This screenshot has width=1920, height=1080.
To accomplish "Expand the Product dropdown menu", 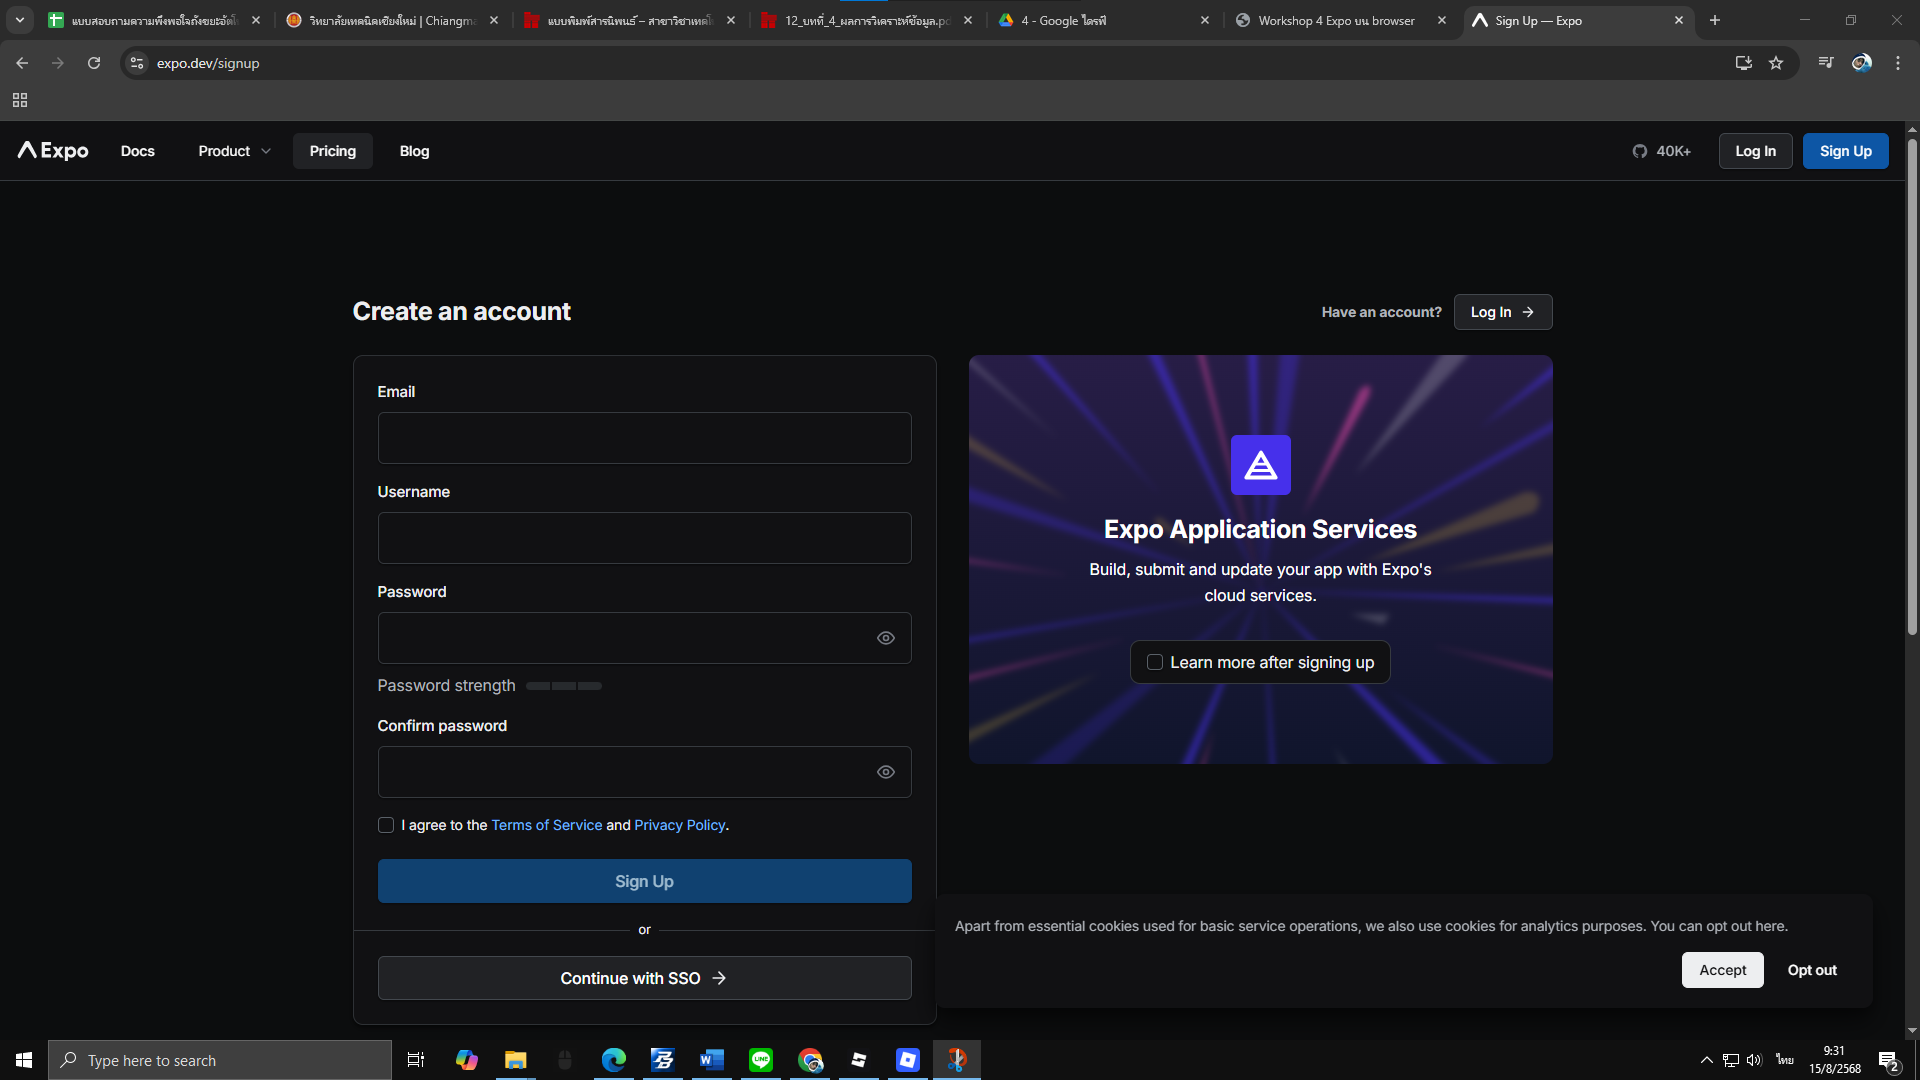I will (234, 151).
